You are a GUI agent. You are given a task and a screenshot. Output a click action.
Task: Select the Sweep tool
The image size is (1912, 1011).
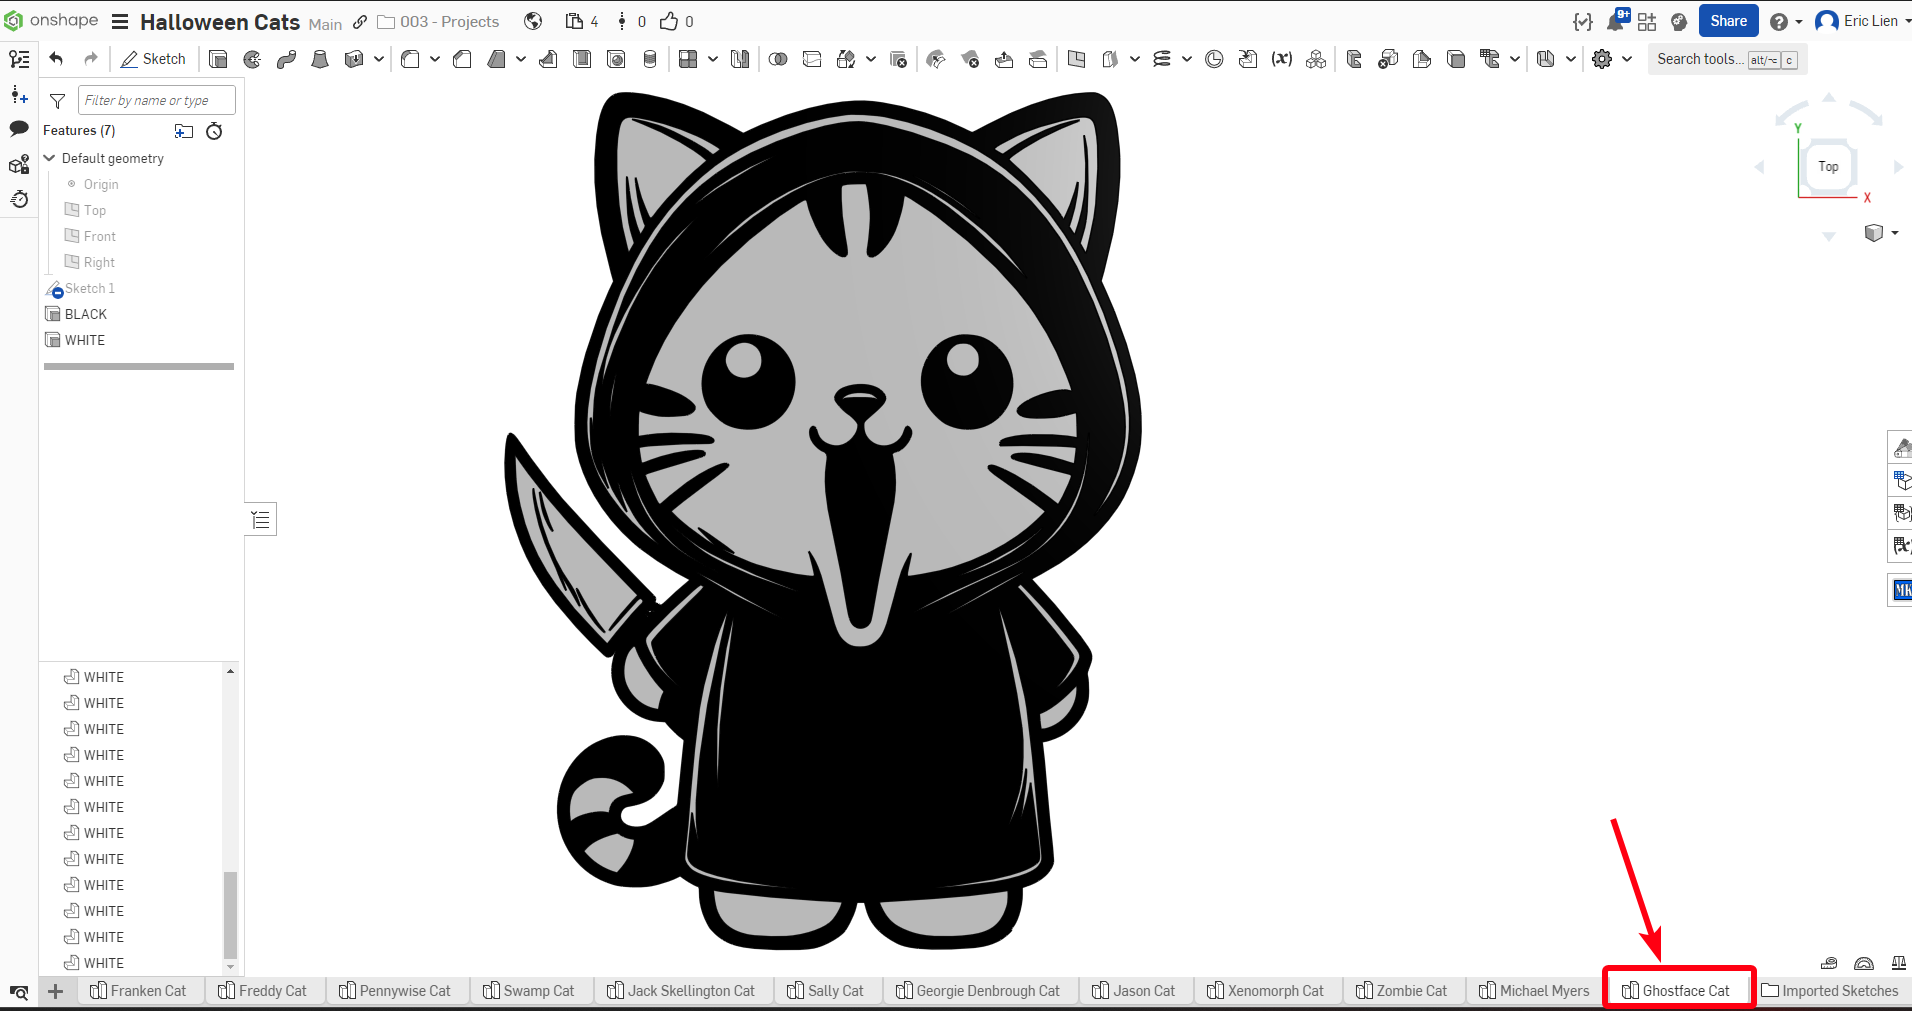coord(286,59)
